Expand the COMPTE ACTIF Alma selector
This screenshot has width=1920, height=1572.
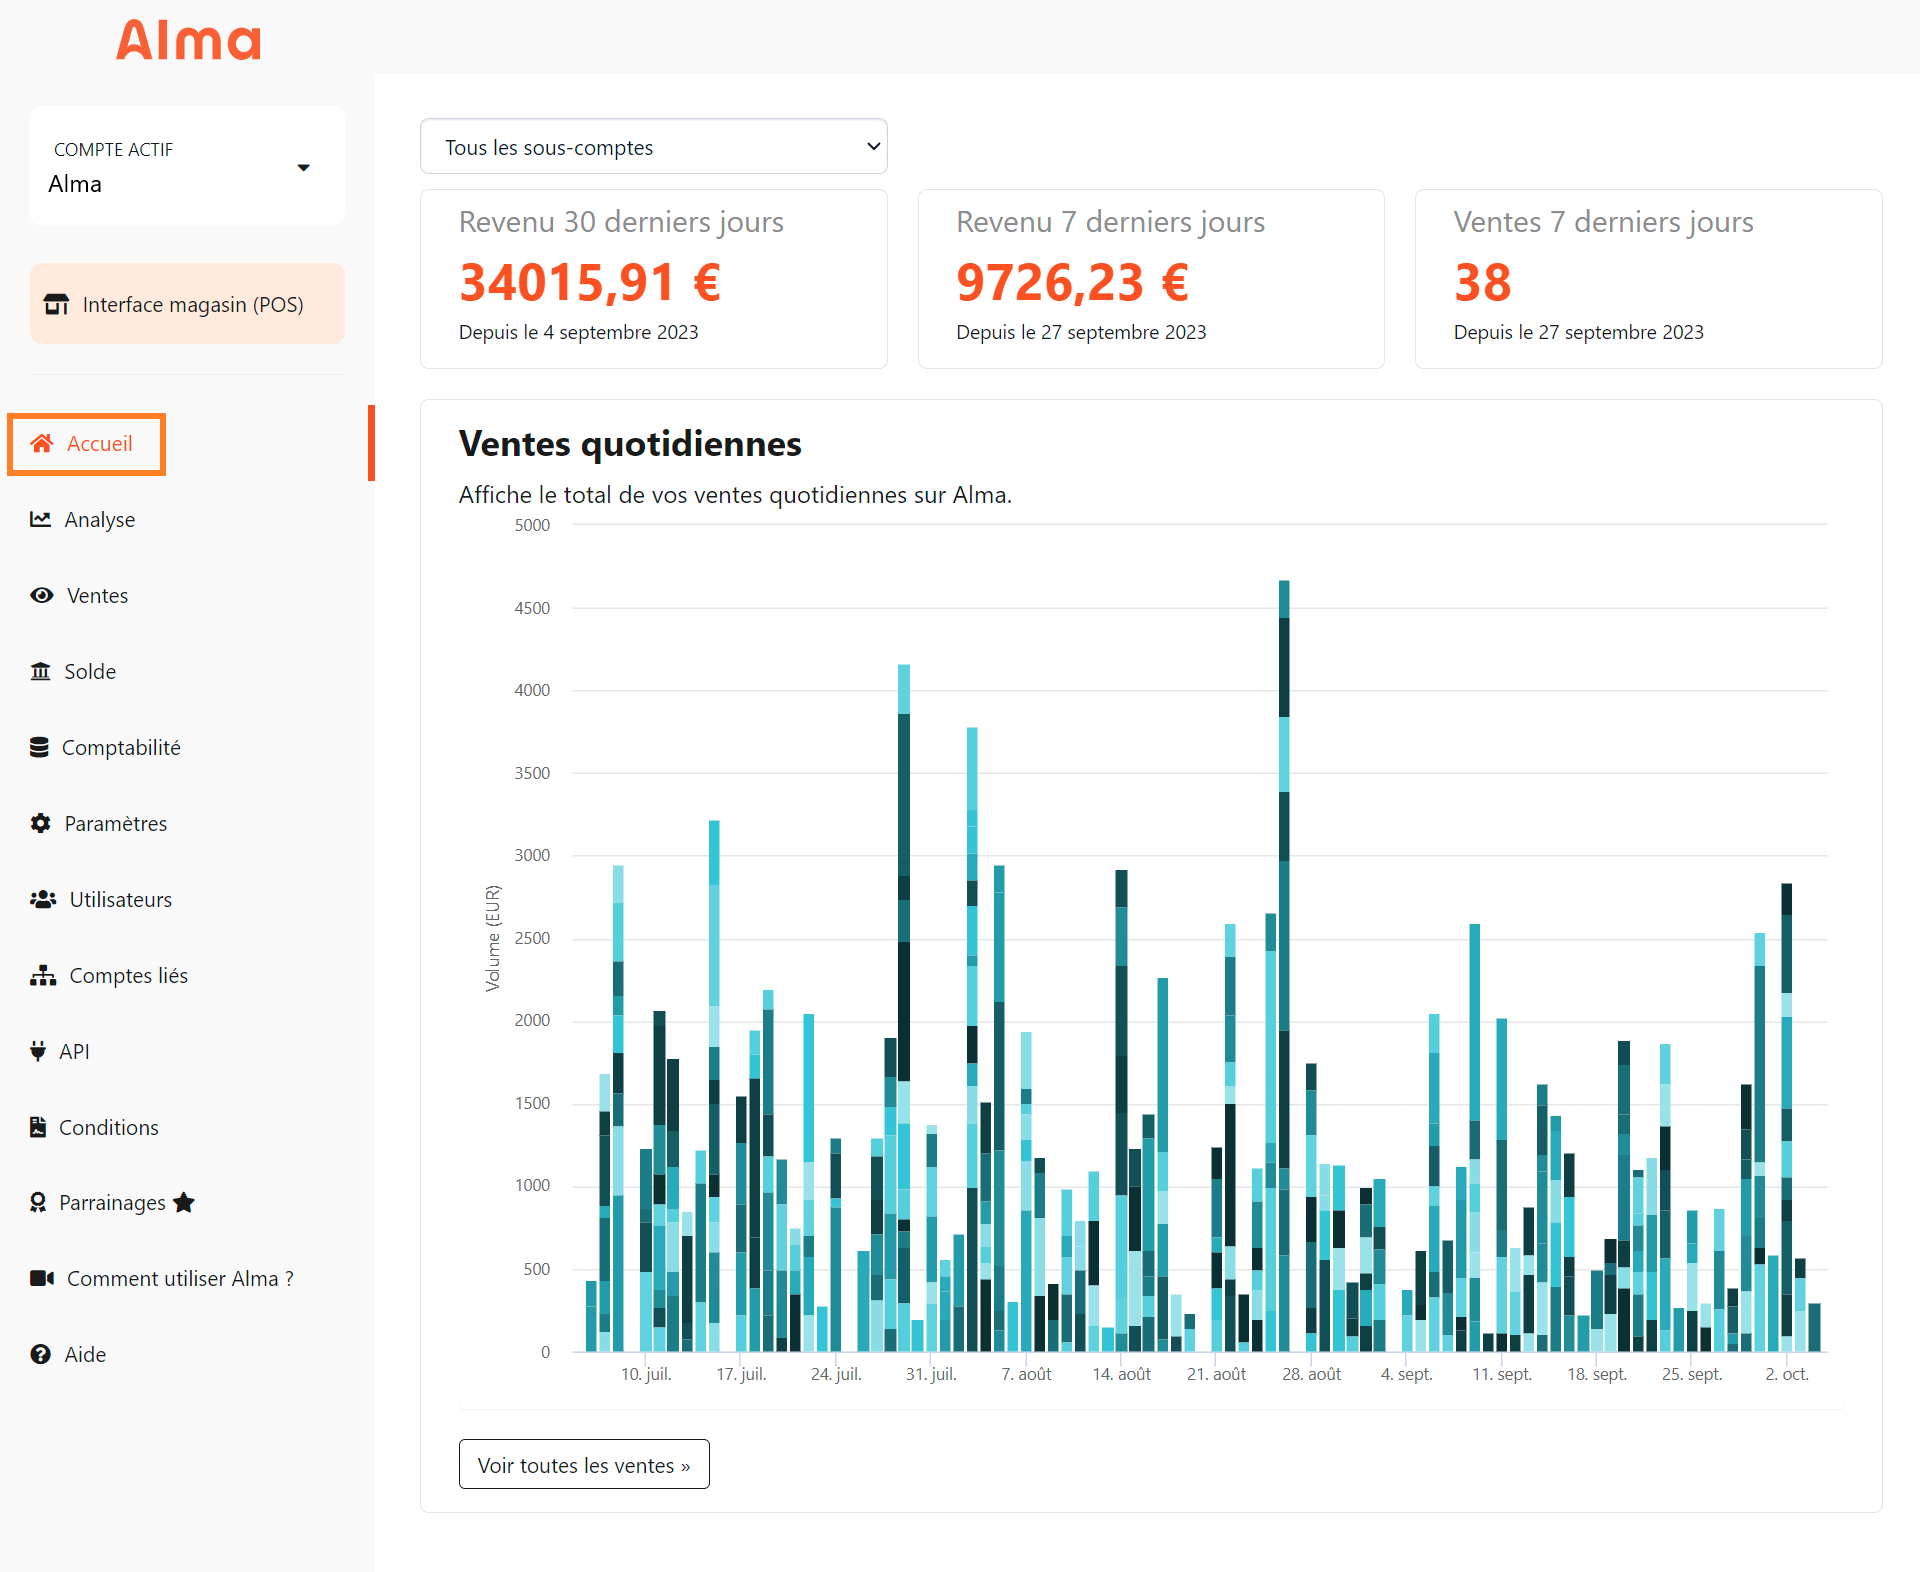[186, 166]
